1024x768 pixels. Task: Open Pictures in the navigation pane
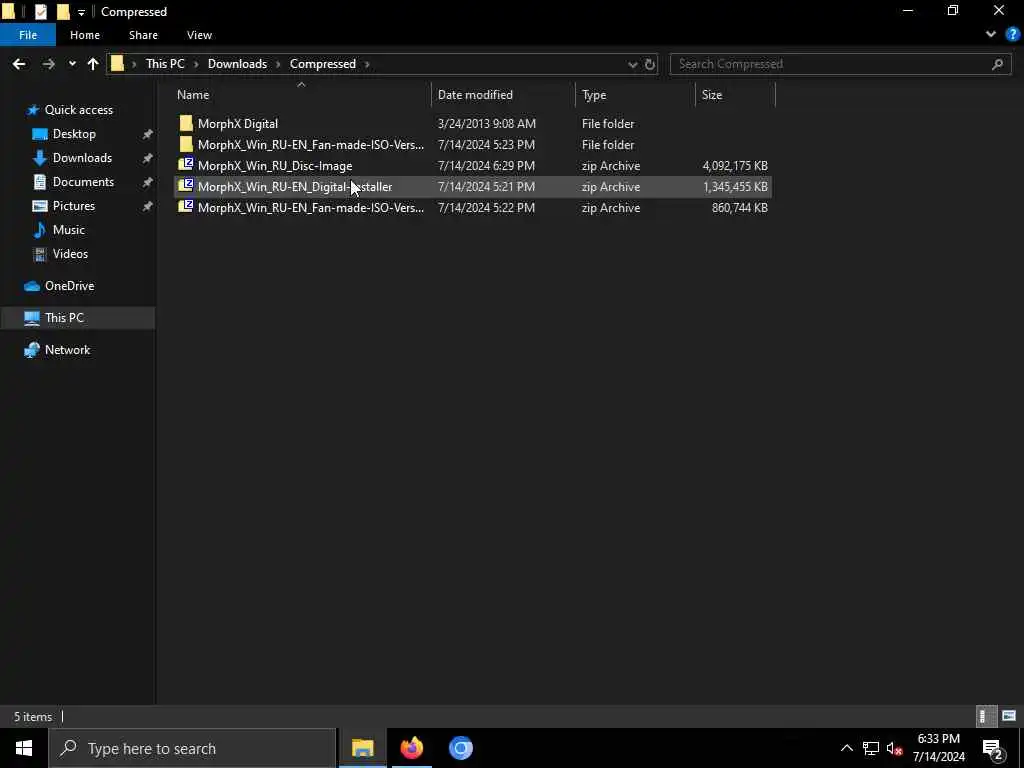pyautogui.click(x=74, y=206)
